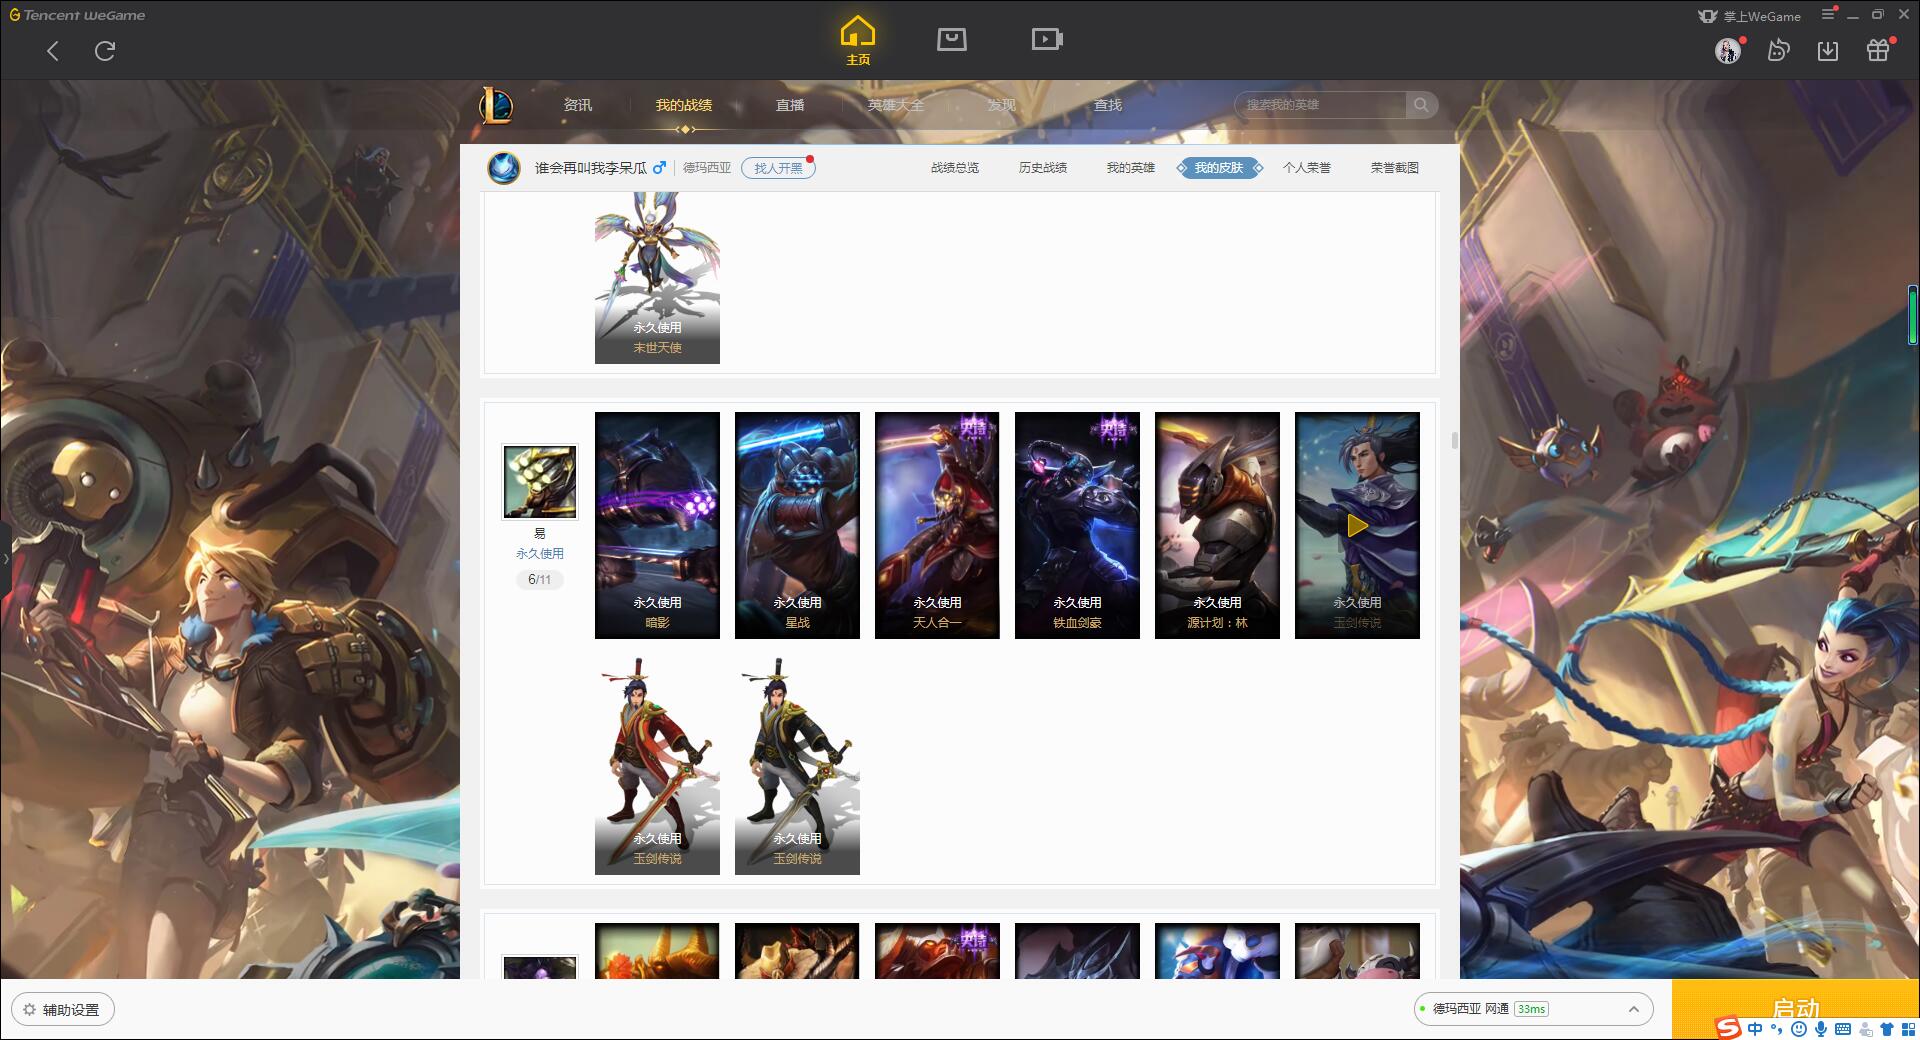Image resolution: width=1920 pixels, height=1040 pixels.
Task: Open the 资讯 tab
Action: [577, 105]
